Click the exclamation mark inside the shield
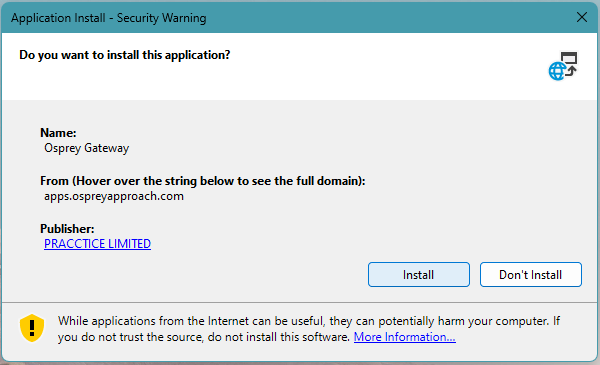The width and height of the screenshot is (600, 365). (32, 328)
